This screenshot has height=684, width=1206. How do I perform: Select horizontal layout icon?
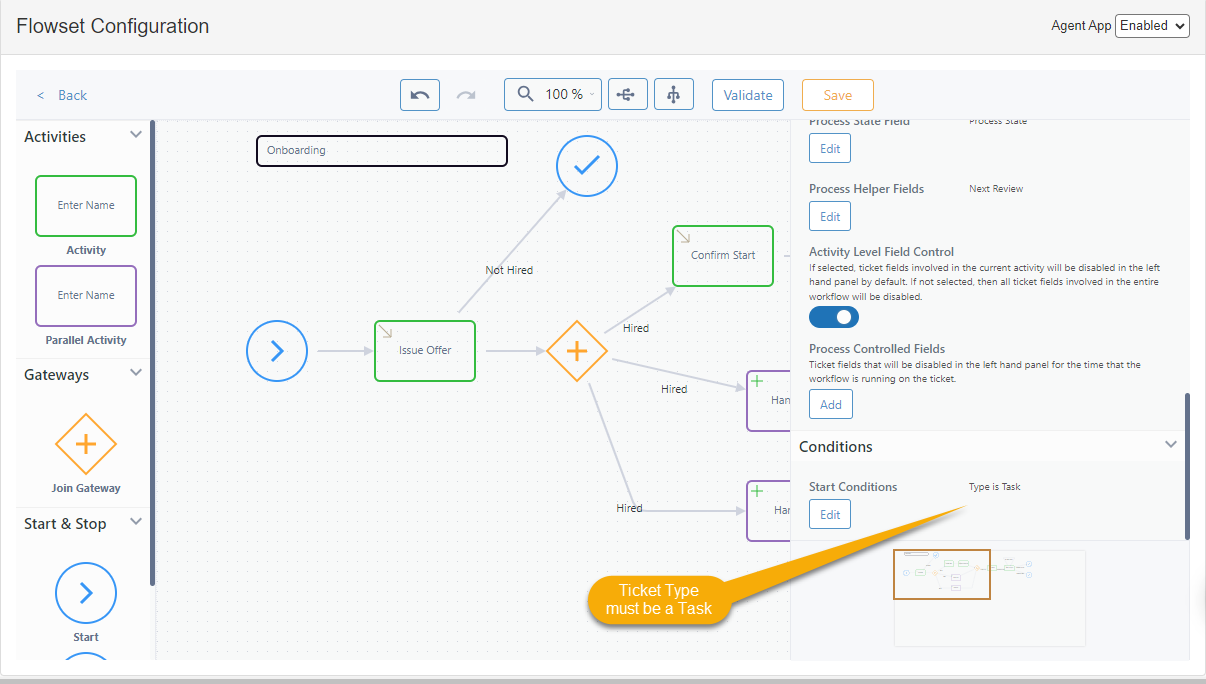(626, 95)
